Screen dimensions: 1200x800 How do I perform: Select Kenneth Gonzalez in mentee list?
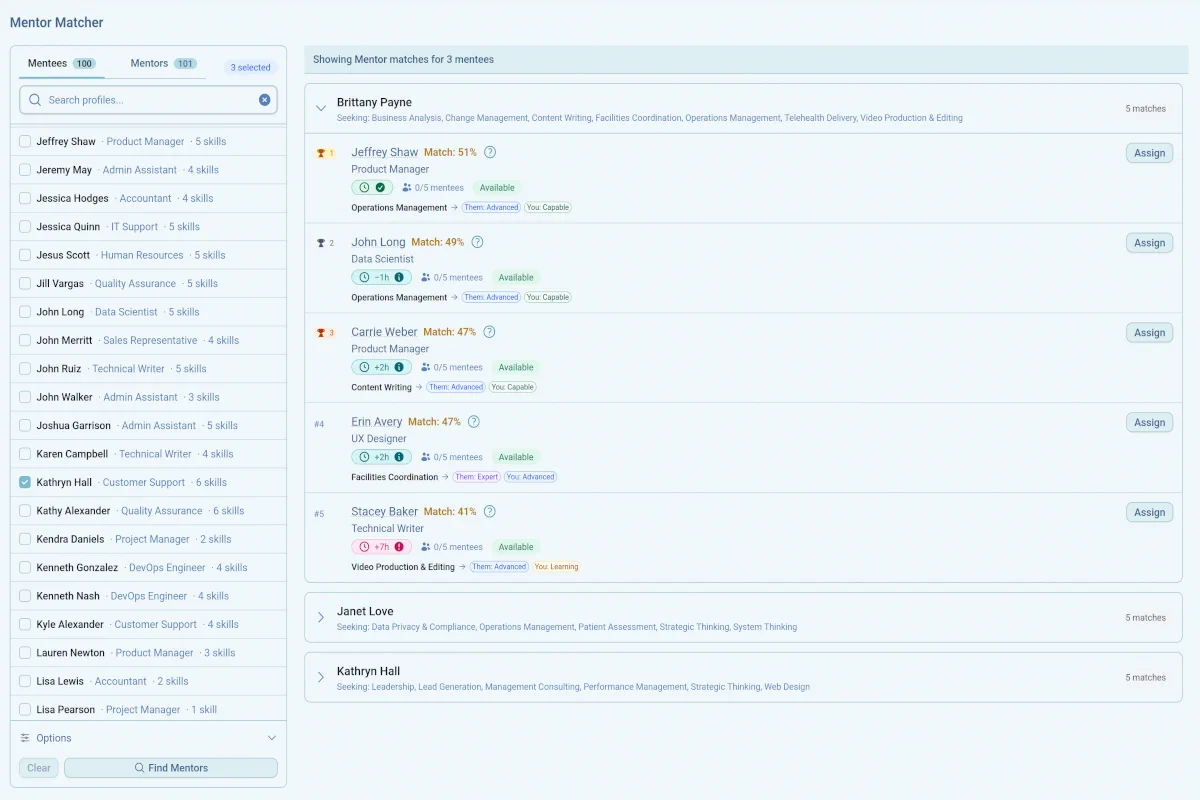148,567
